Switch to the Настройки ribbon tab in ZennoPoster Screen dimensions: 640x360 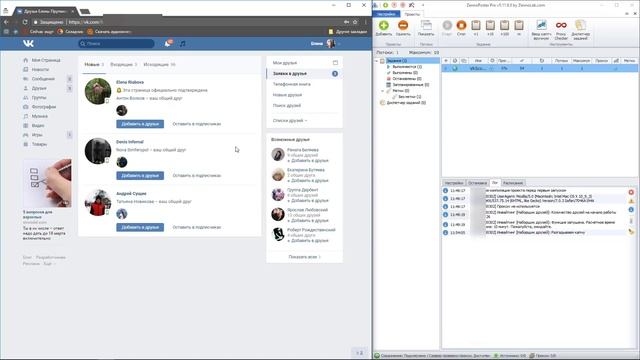pyautogui.click(x=386, y=14)
